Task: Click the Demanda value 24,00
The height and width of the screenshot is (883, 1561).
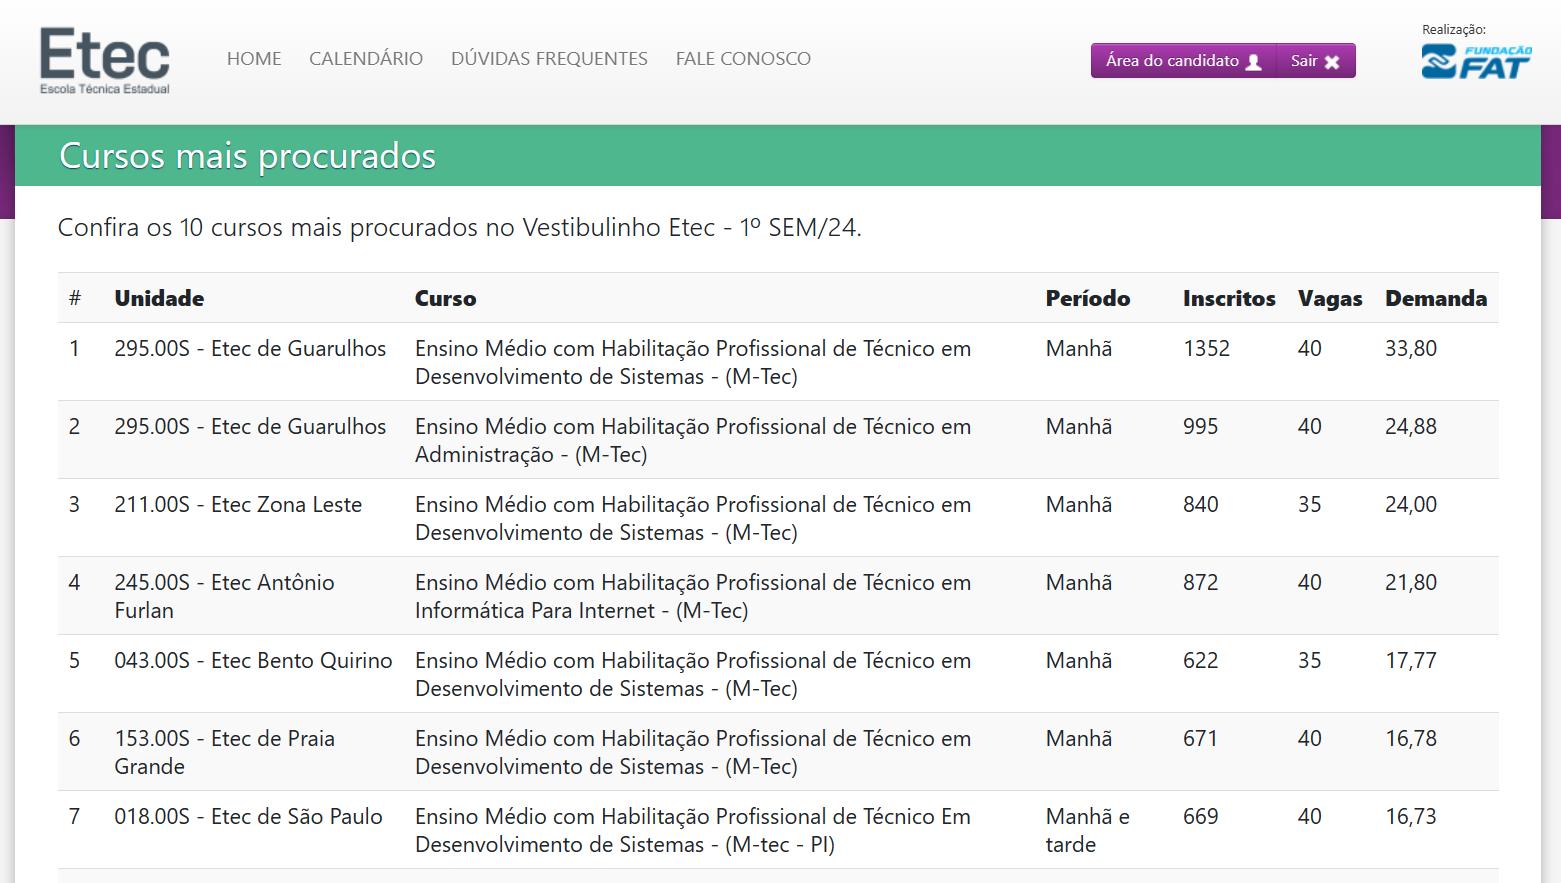Action: pyautogui.click(x=1411, y=505)
